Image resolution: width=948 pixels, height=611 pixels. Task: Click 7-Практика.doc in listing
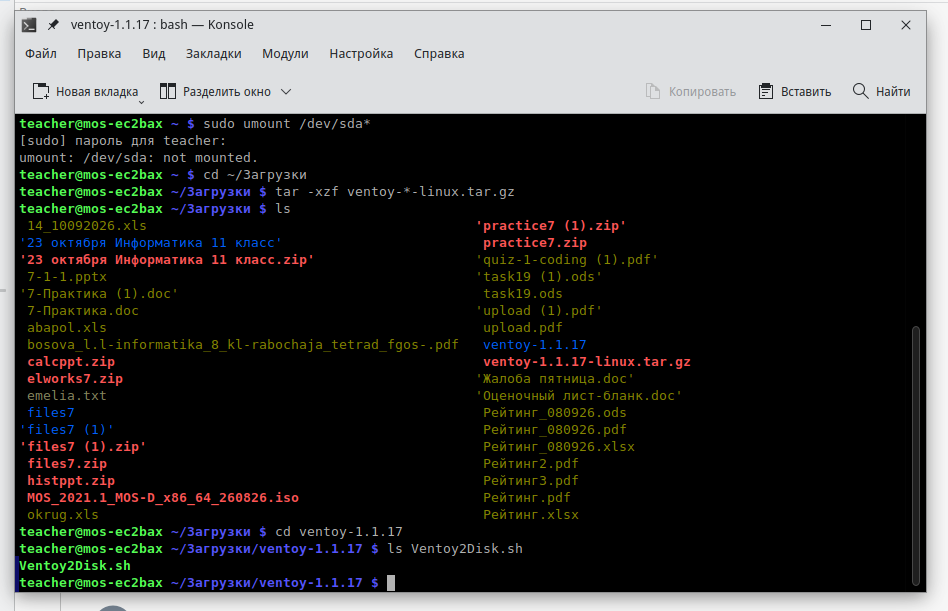coord(83,311)
